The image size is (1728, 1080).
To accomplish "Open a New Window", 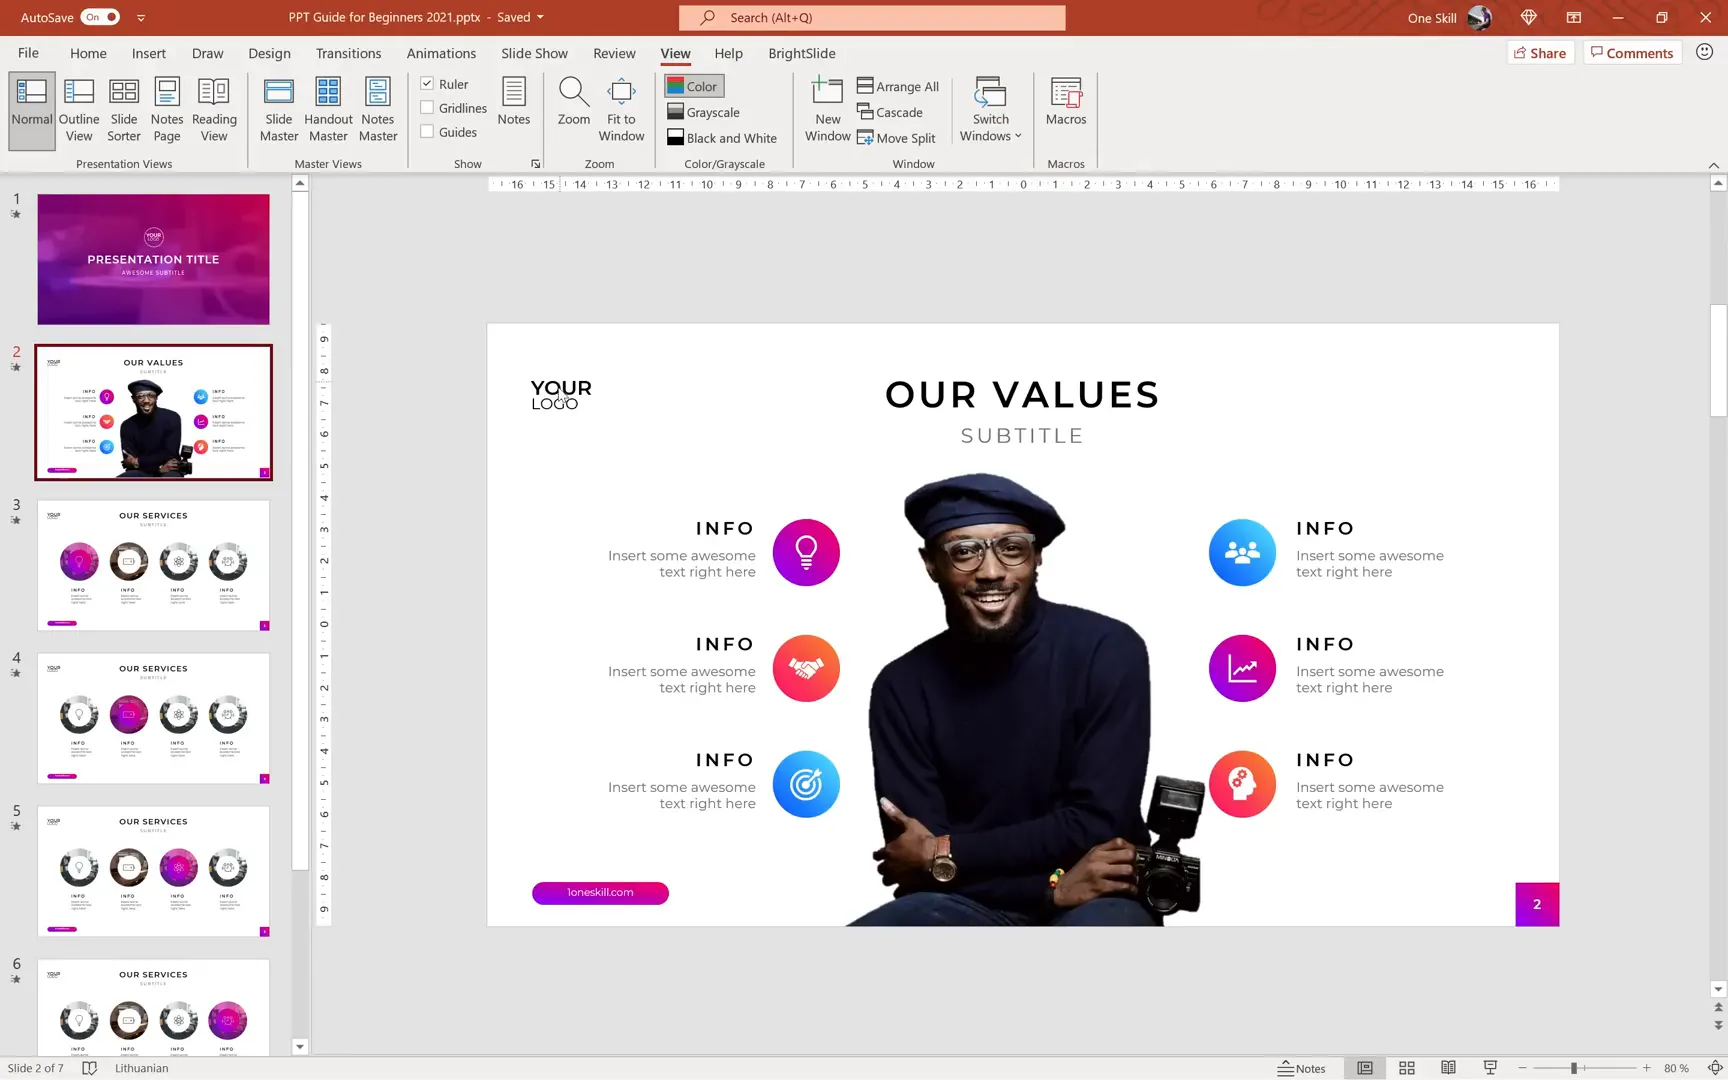I will tap(828, 110).
